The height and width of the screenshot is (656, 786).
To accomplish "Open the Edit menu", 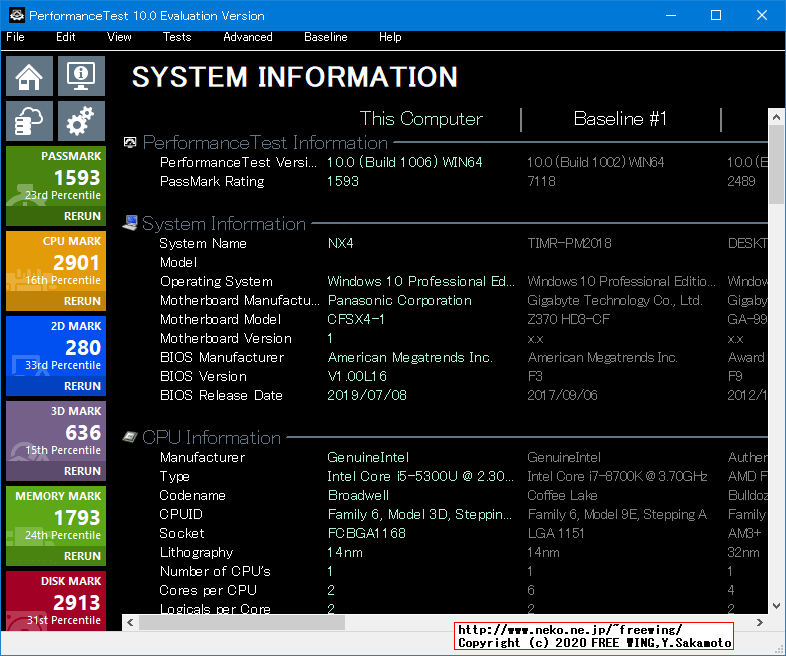I will click(x=66, y=37).
